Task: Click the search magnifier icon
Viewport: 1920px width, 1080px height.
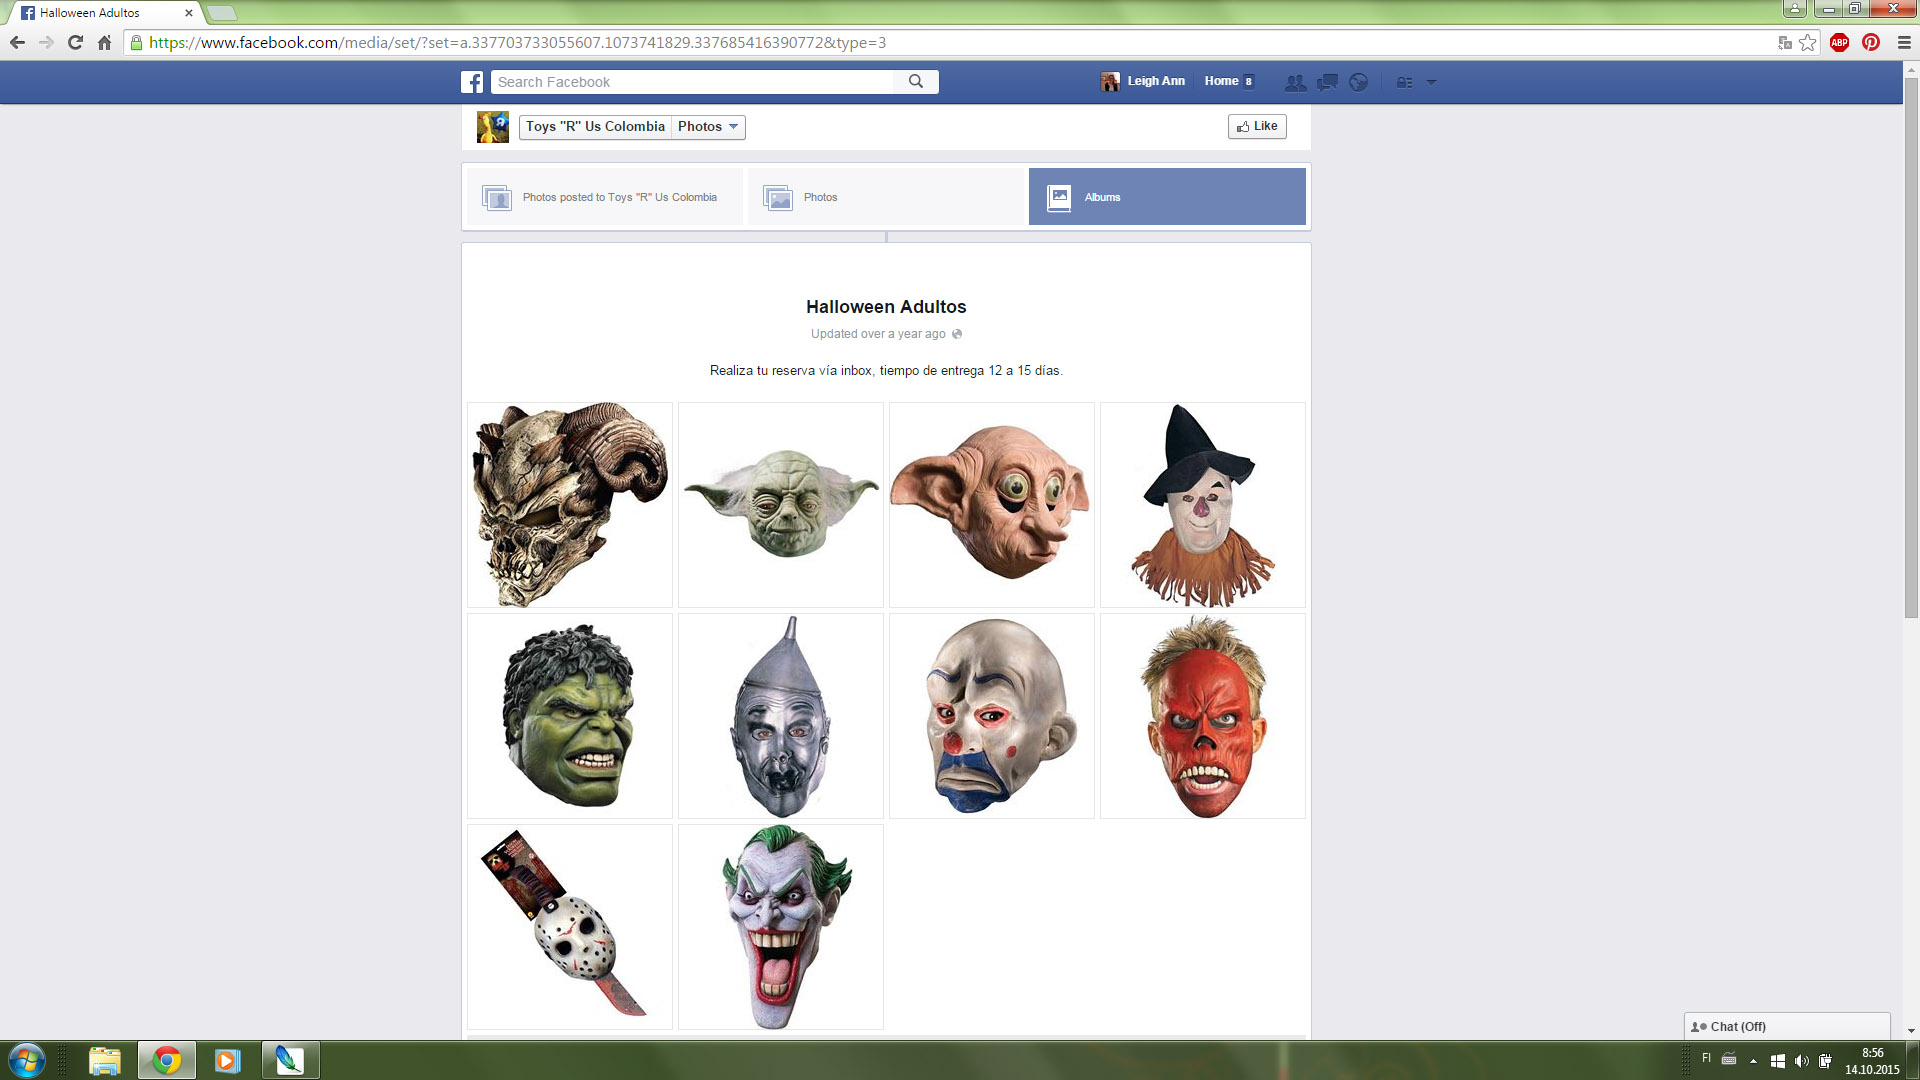Action: point(915,82)
